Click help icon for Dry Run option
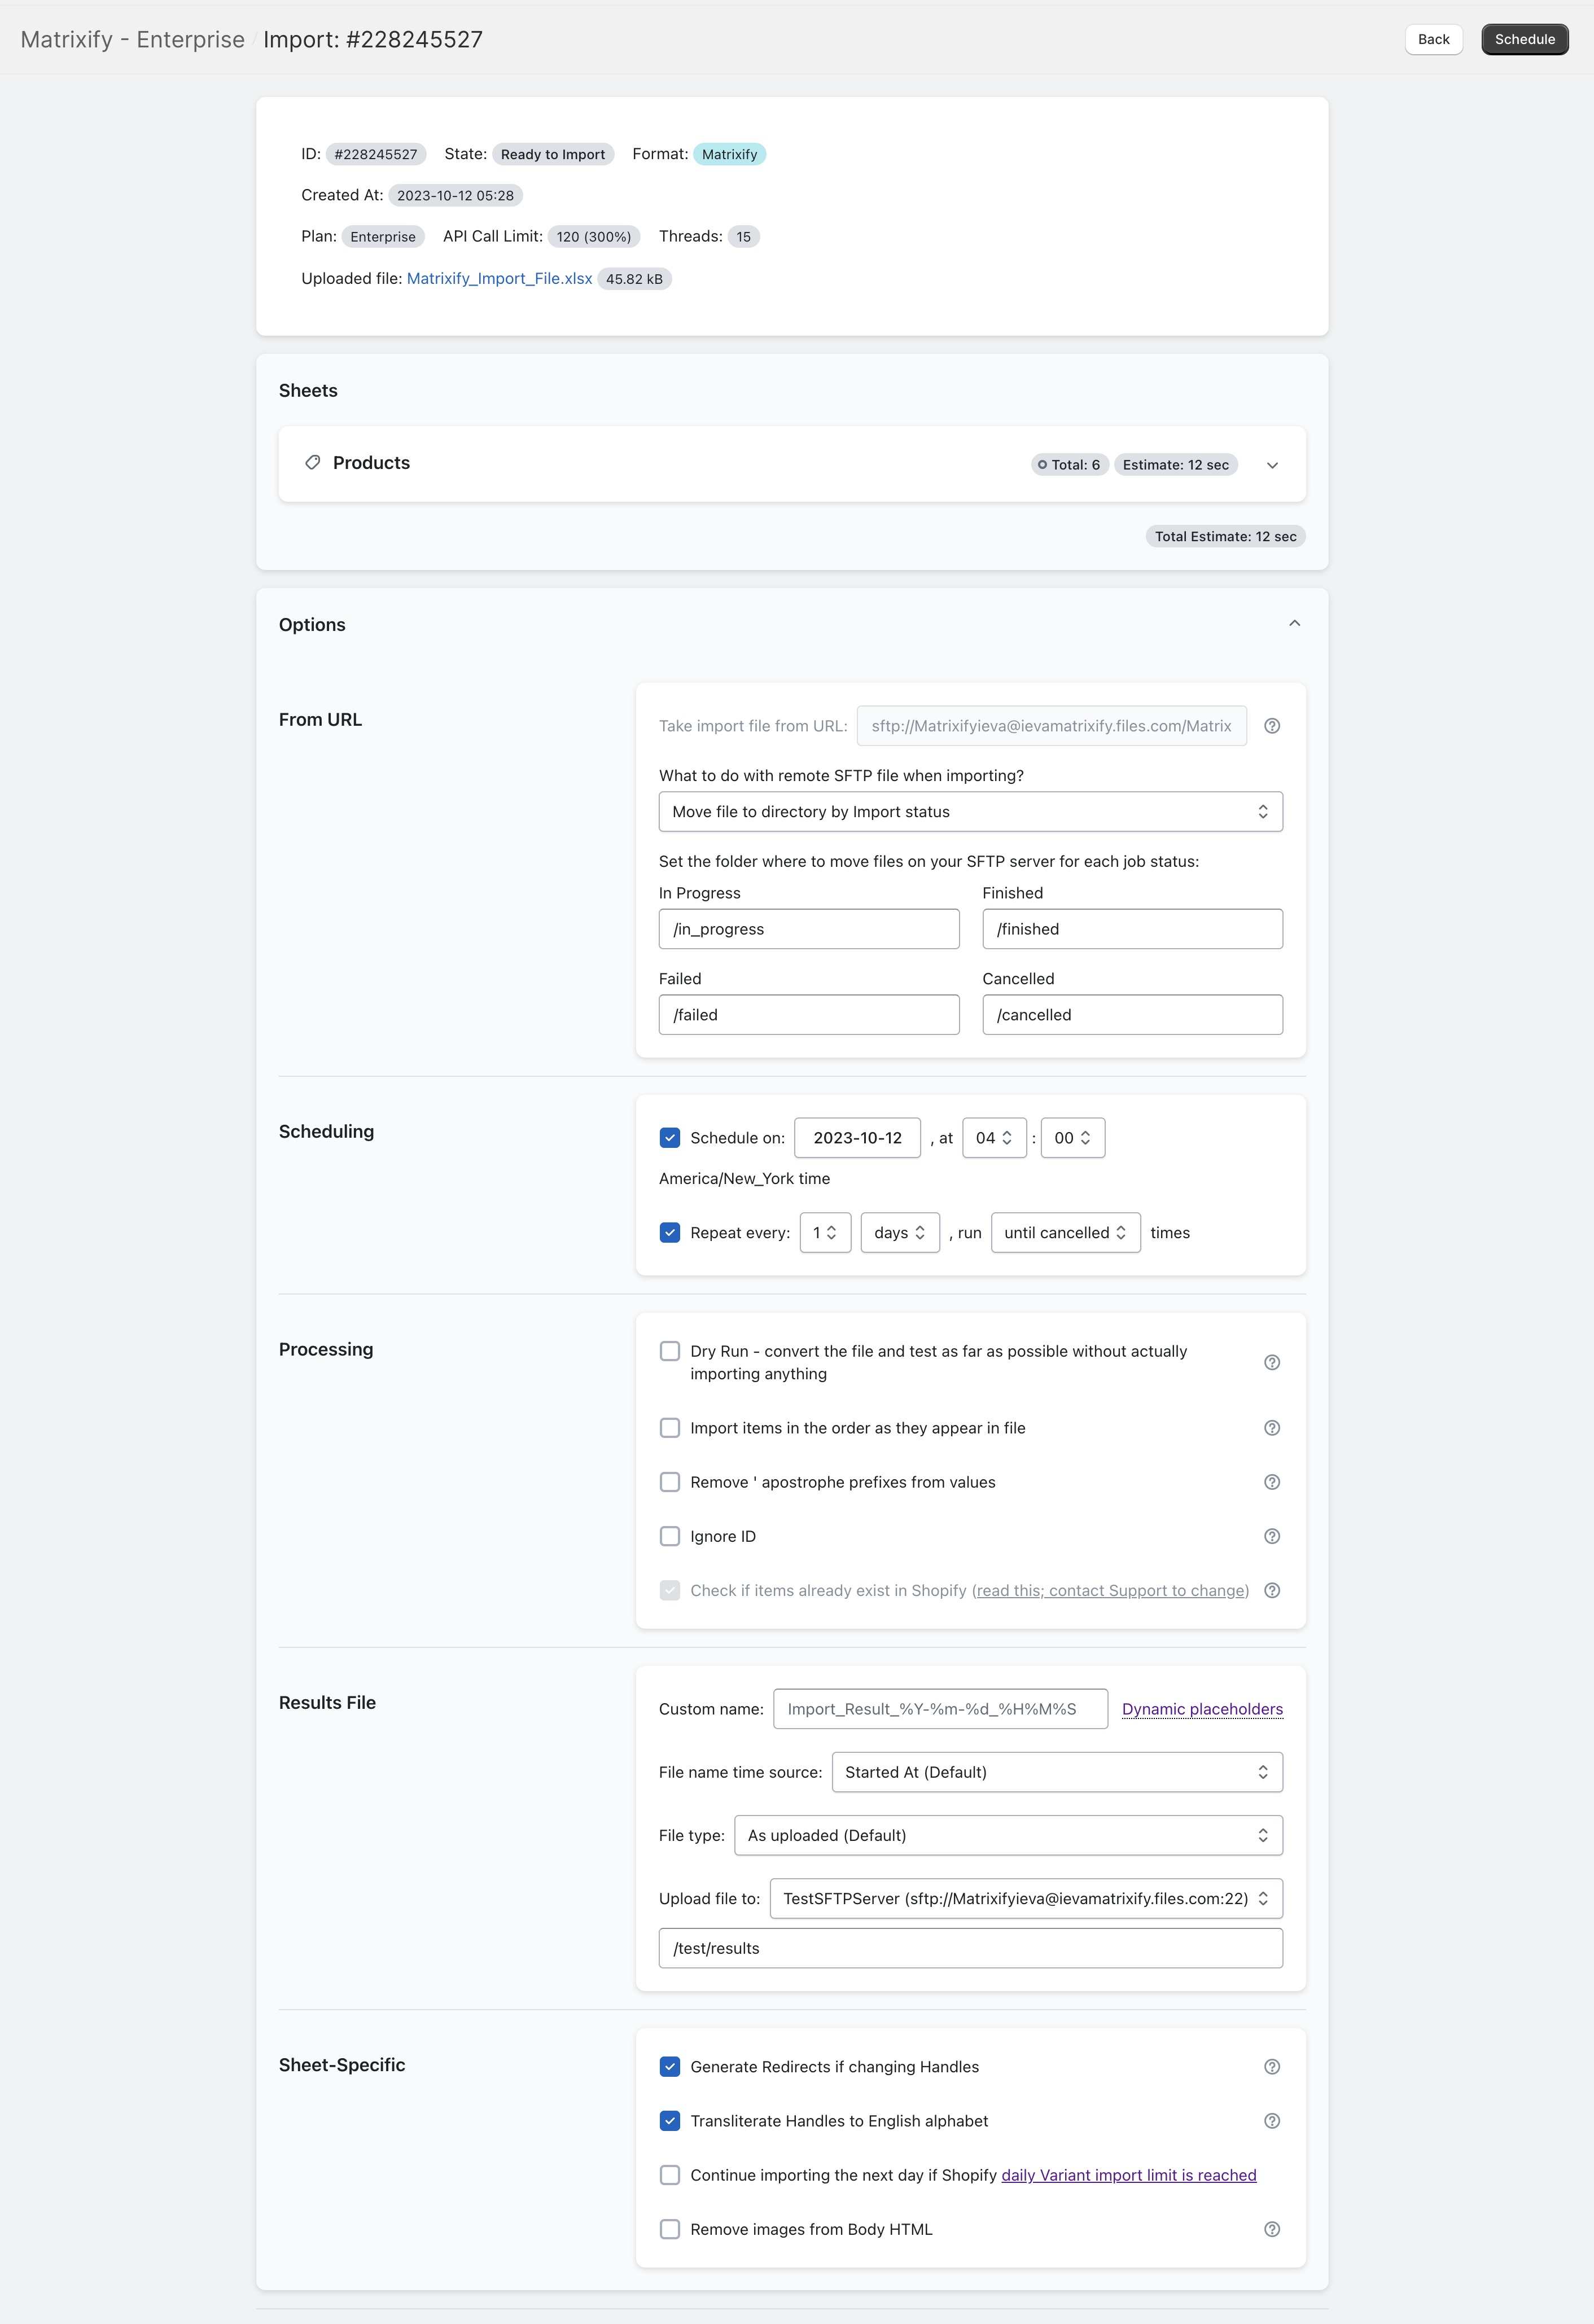 (1271, 1362)
